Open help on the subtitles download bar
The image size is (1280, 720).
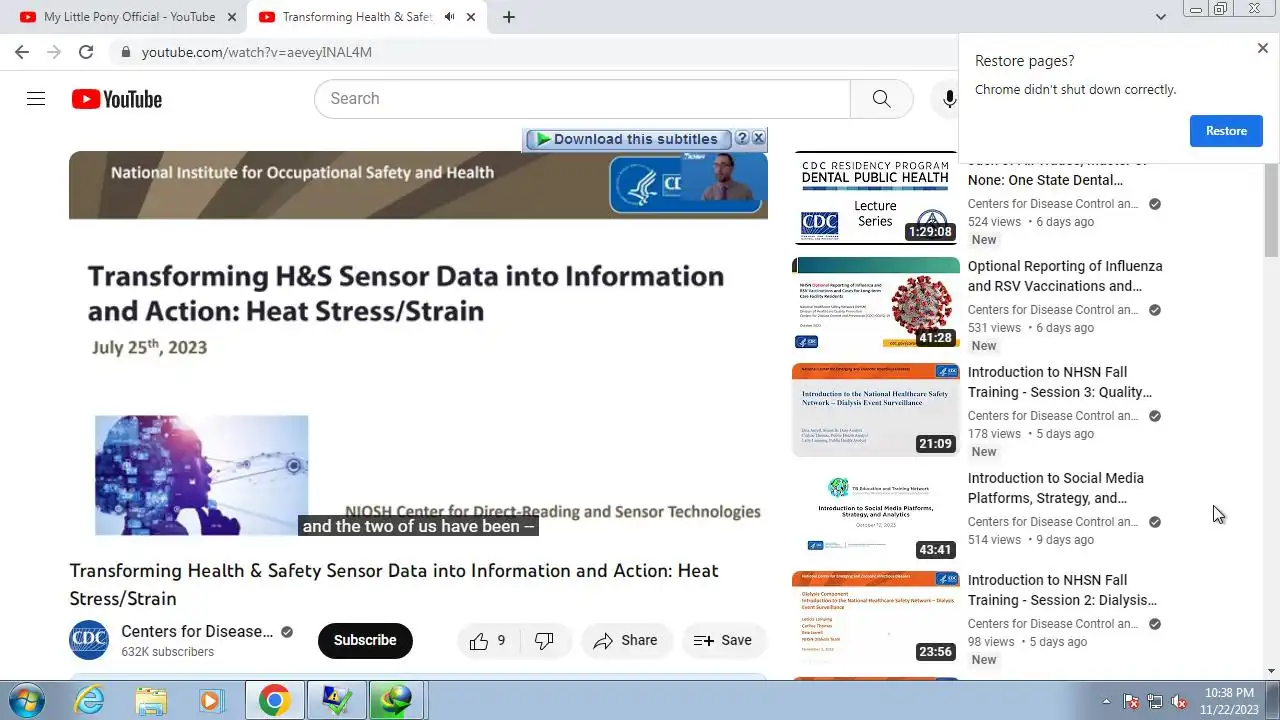pos(742,138)
